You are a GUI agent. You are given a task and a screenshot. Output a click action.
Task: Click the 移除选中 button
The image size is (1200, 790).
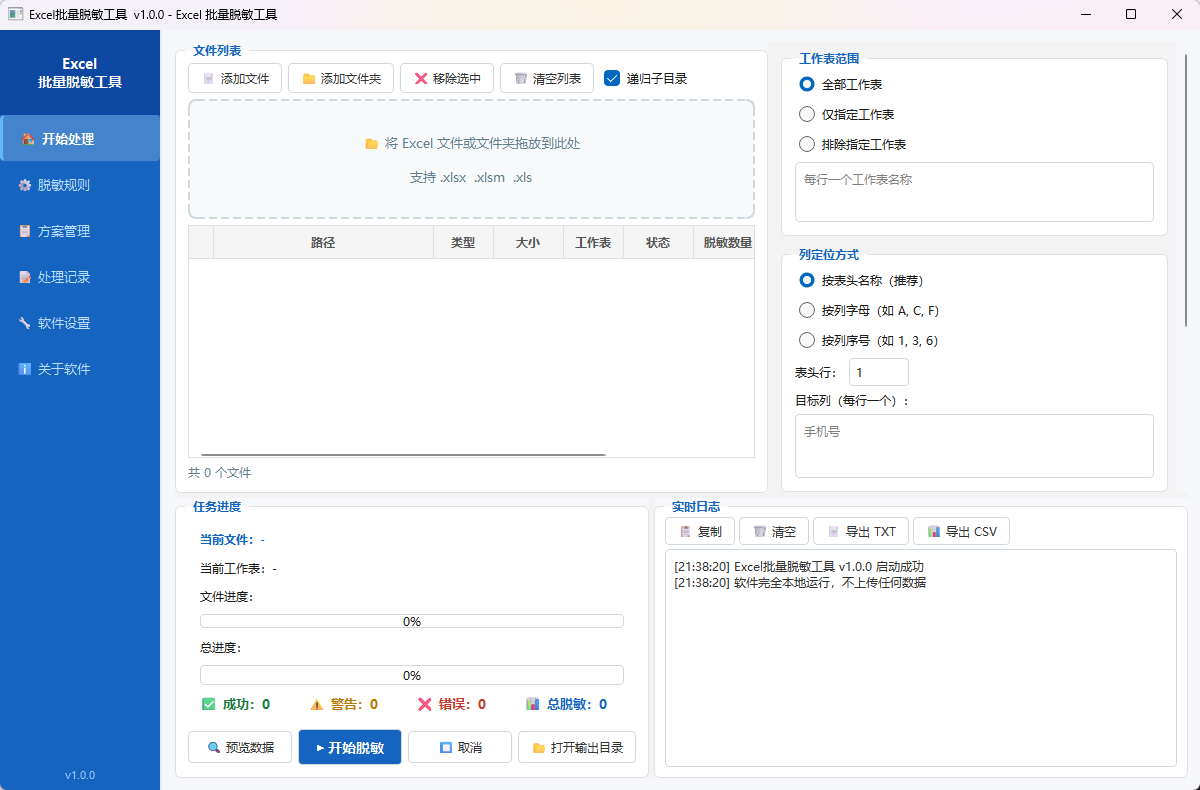pos(447,79)
